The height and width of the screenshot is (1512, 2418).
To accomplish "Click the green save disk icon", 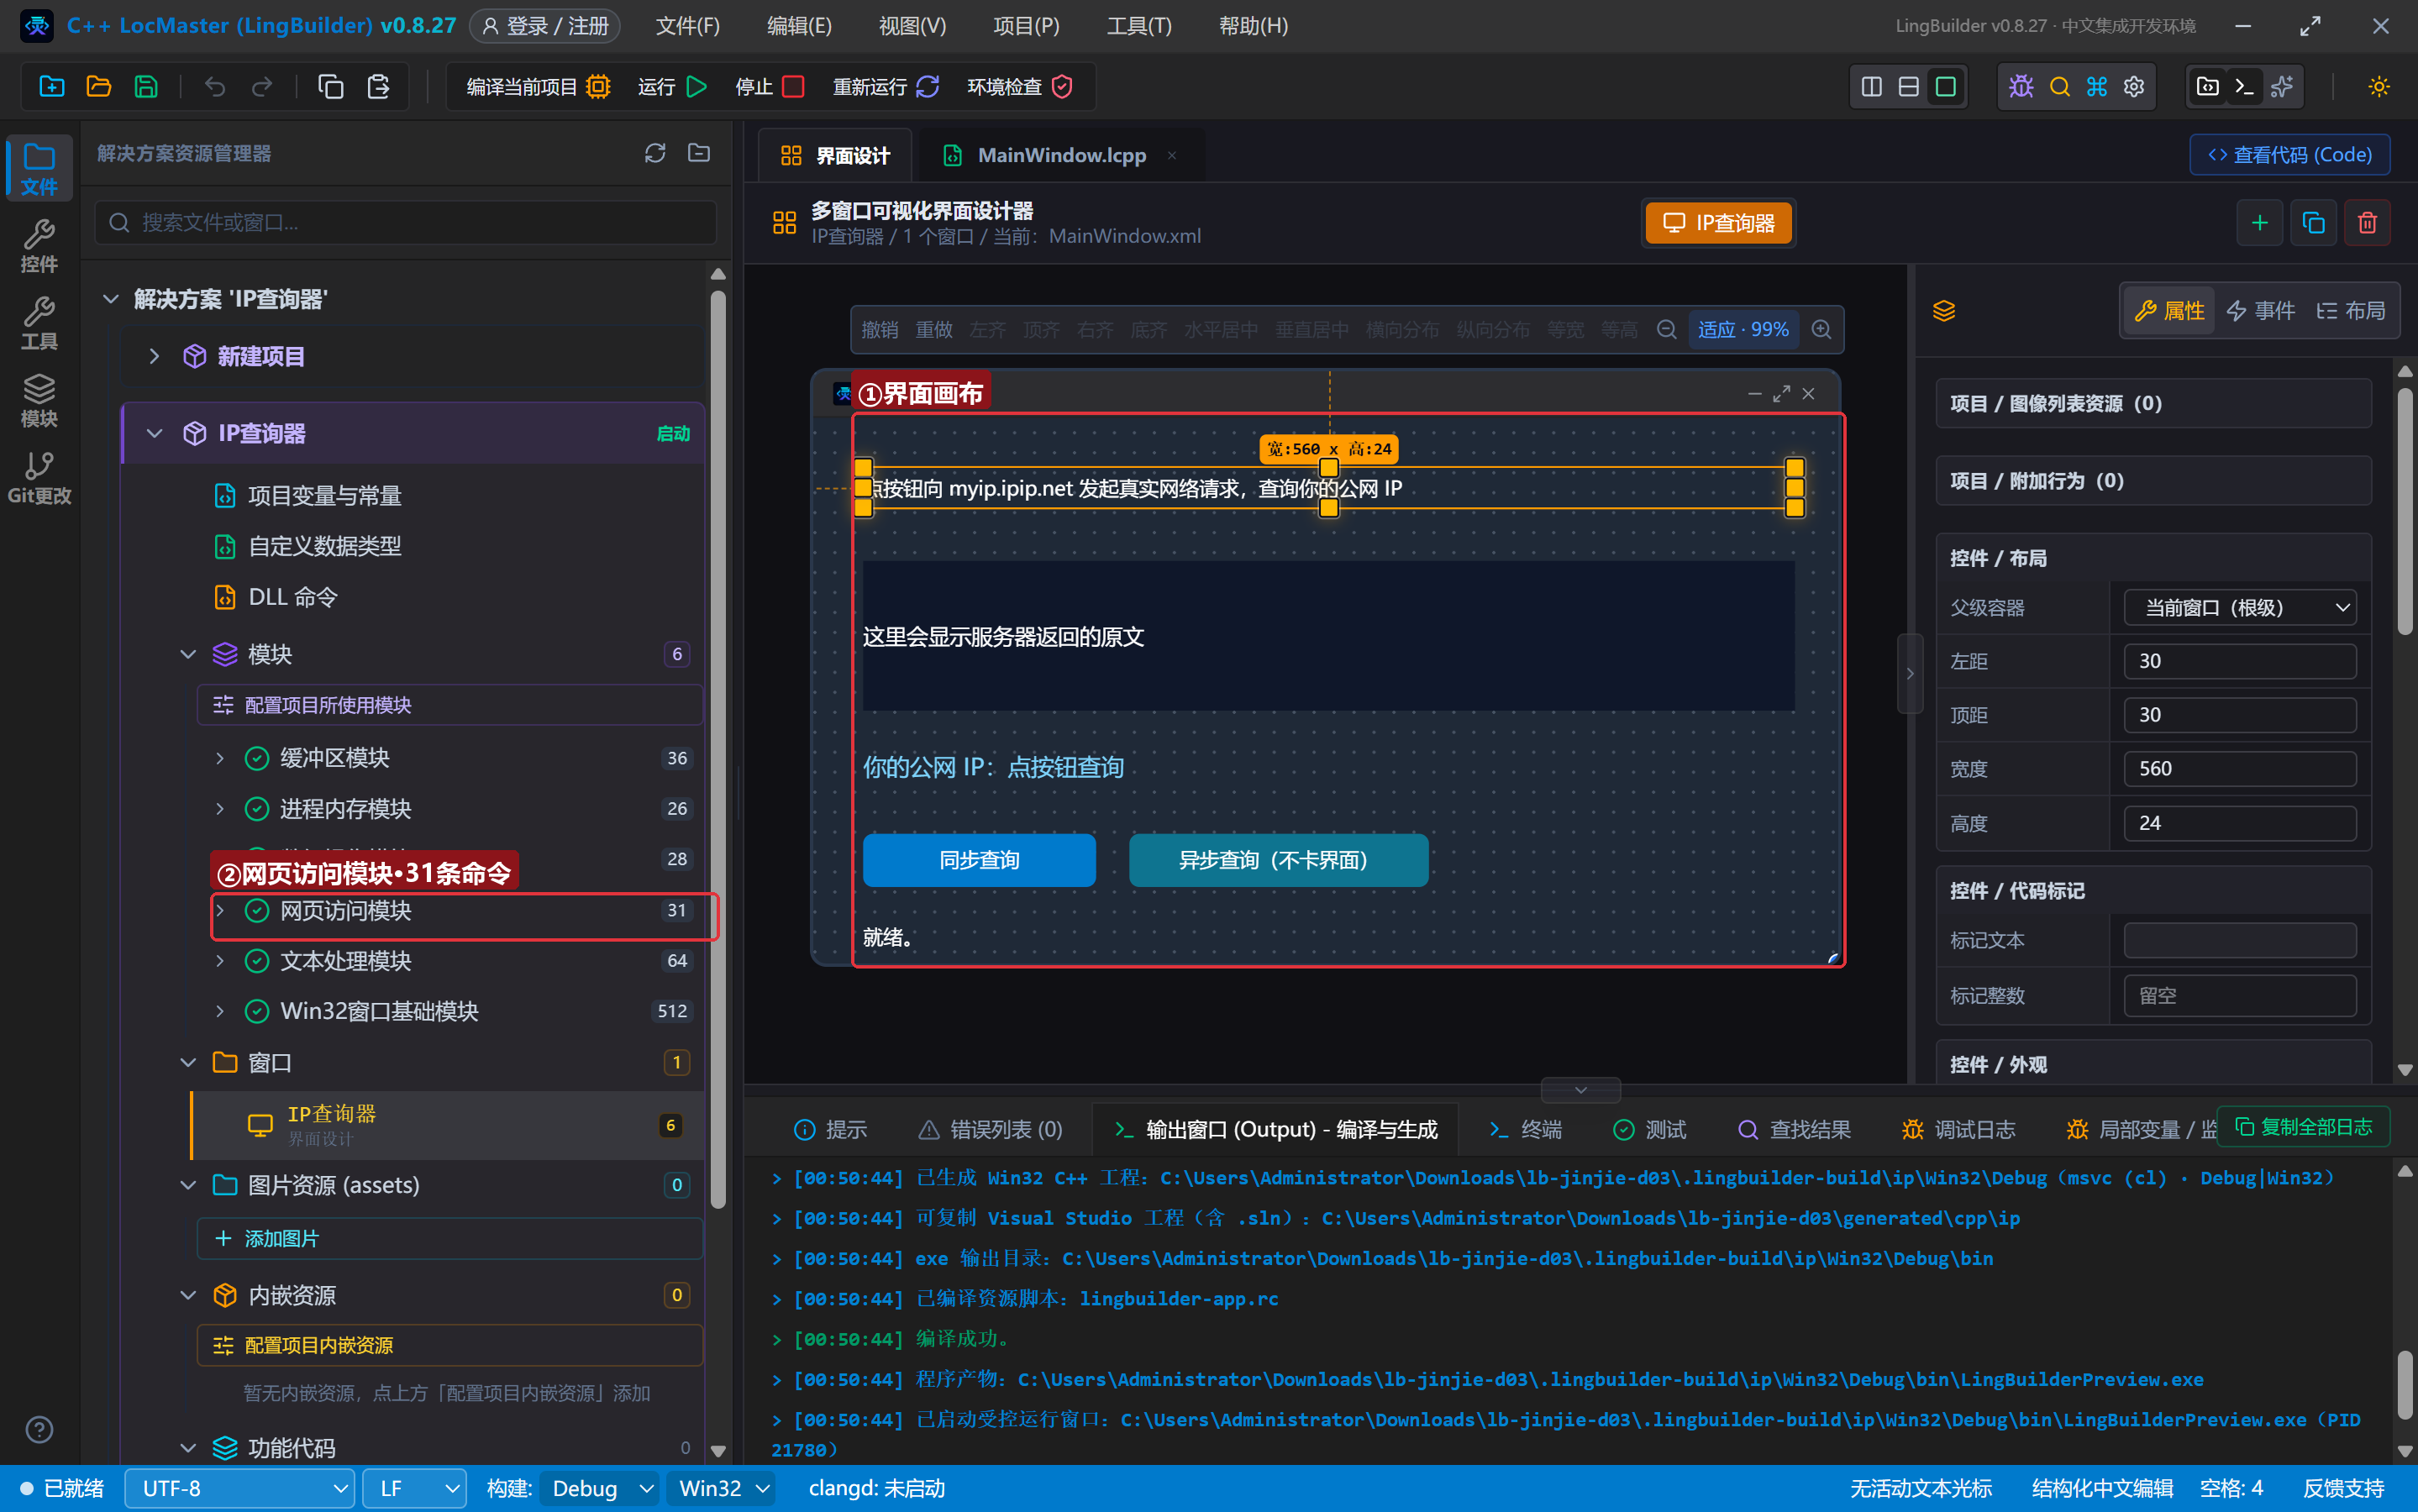I will point(146,87).
